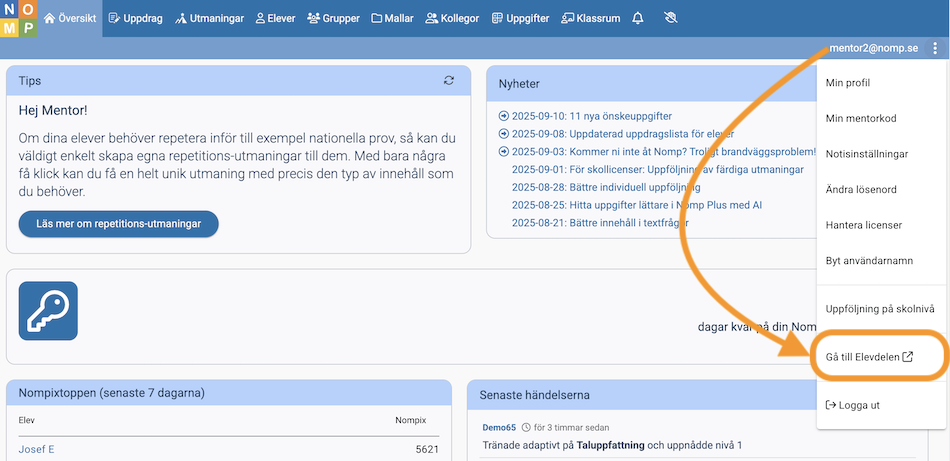Go to the Uppdrag tab
950x461 pixels.
pyautogui.click(x=135, y=18)
